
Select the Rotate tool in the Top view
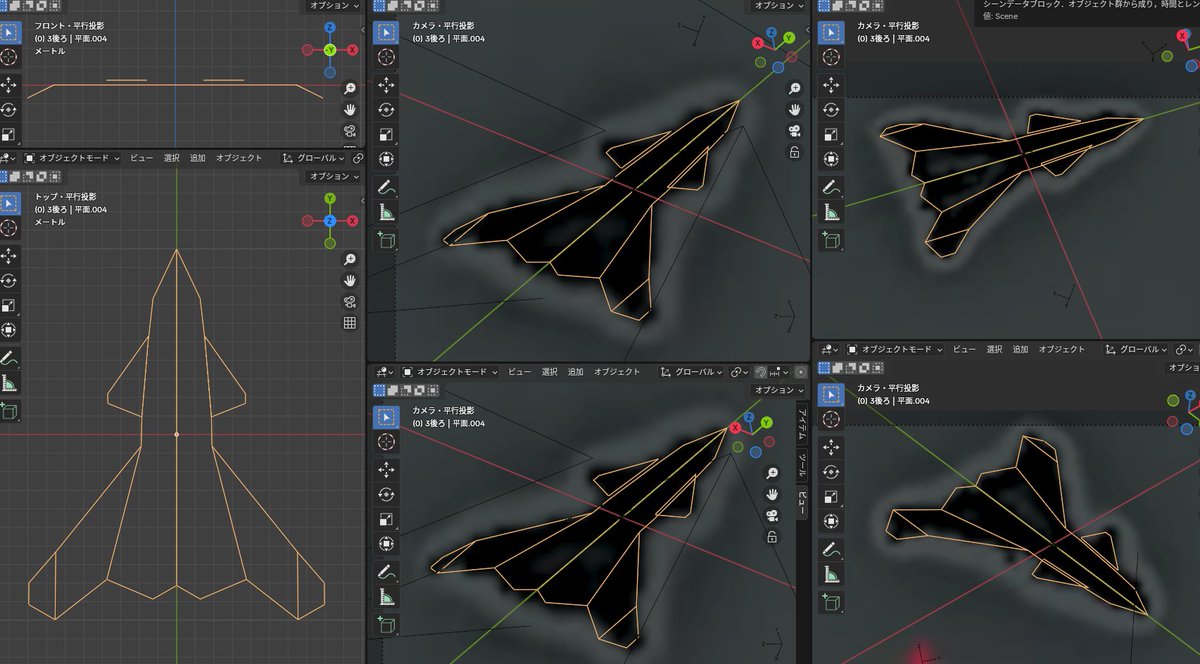coord(9,281)
